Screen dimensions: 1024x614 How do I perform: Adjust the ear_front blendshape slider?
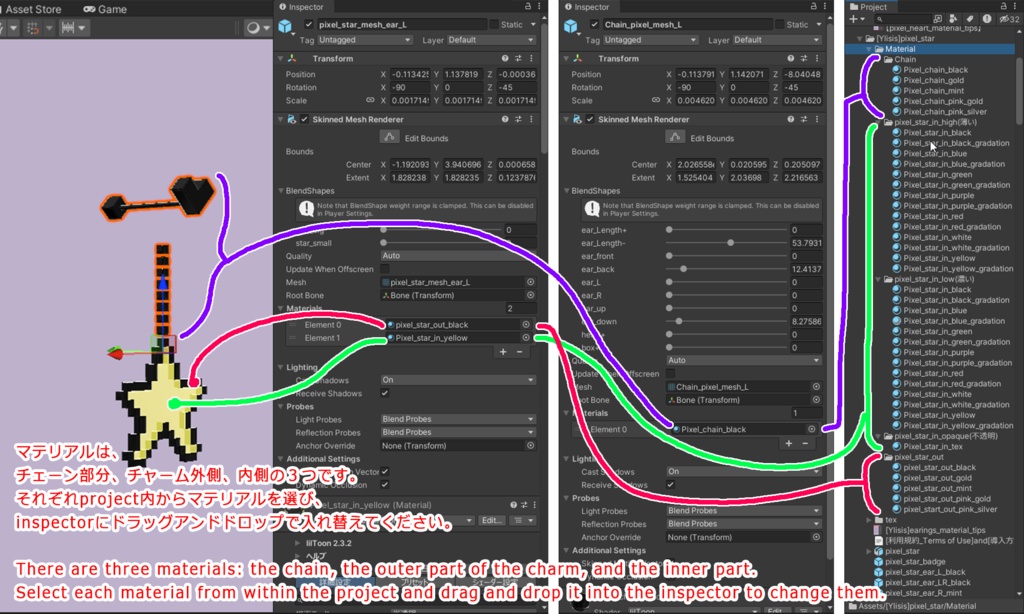(x=728, y=256)
